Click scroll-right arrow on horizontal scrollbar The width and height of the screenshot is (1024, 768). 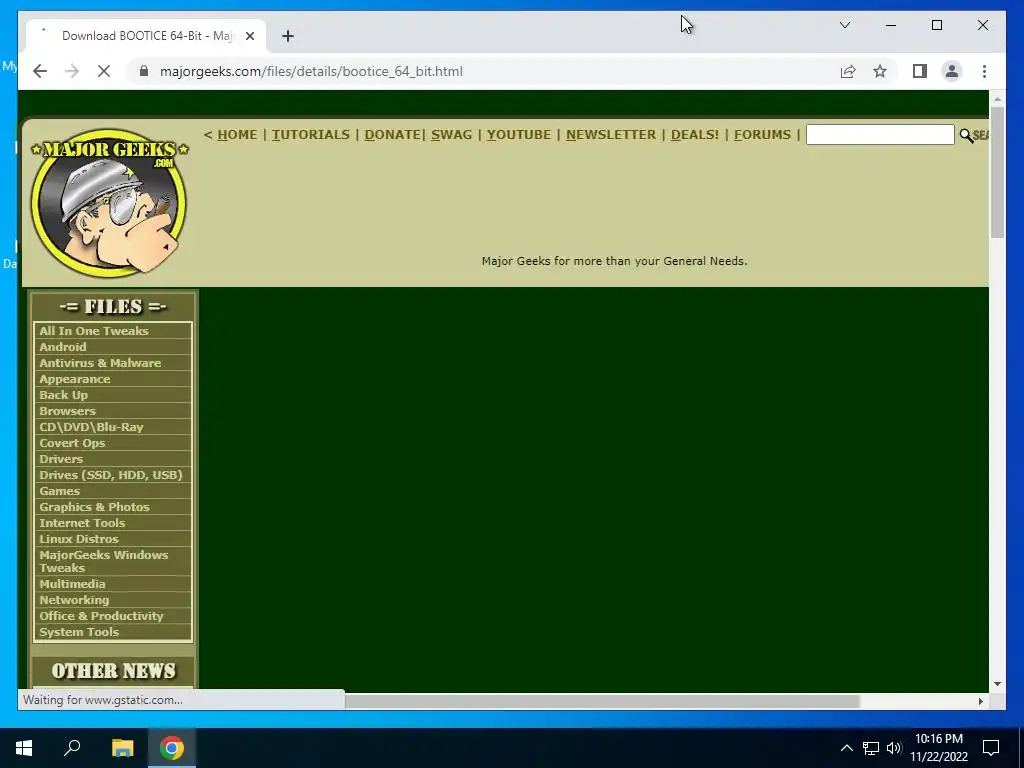point(981,701)
